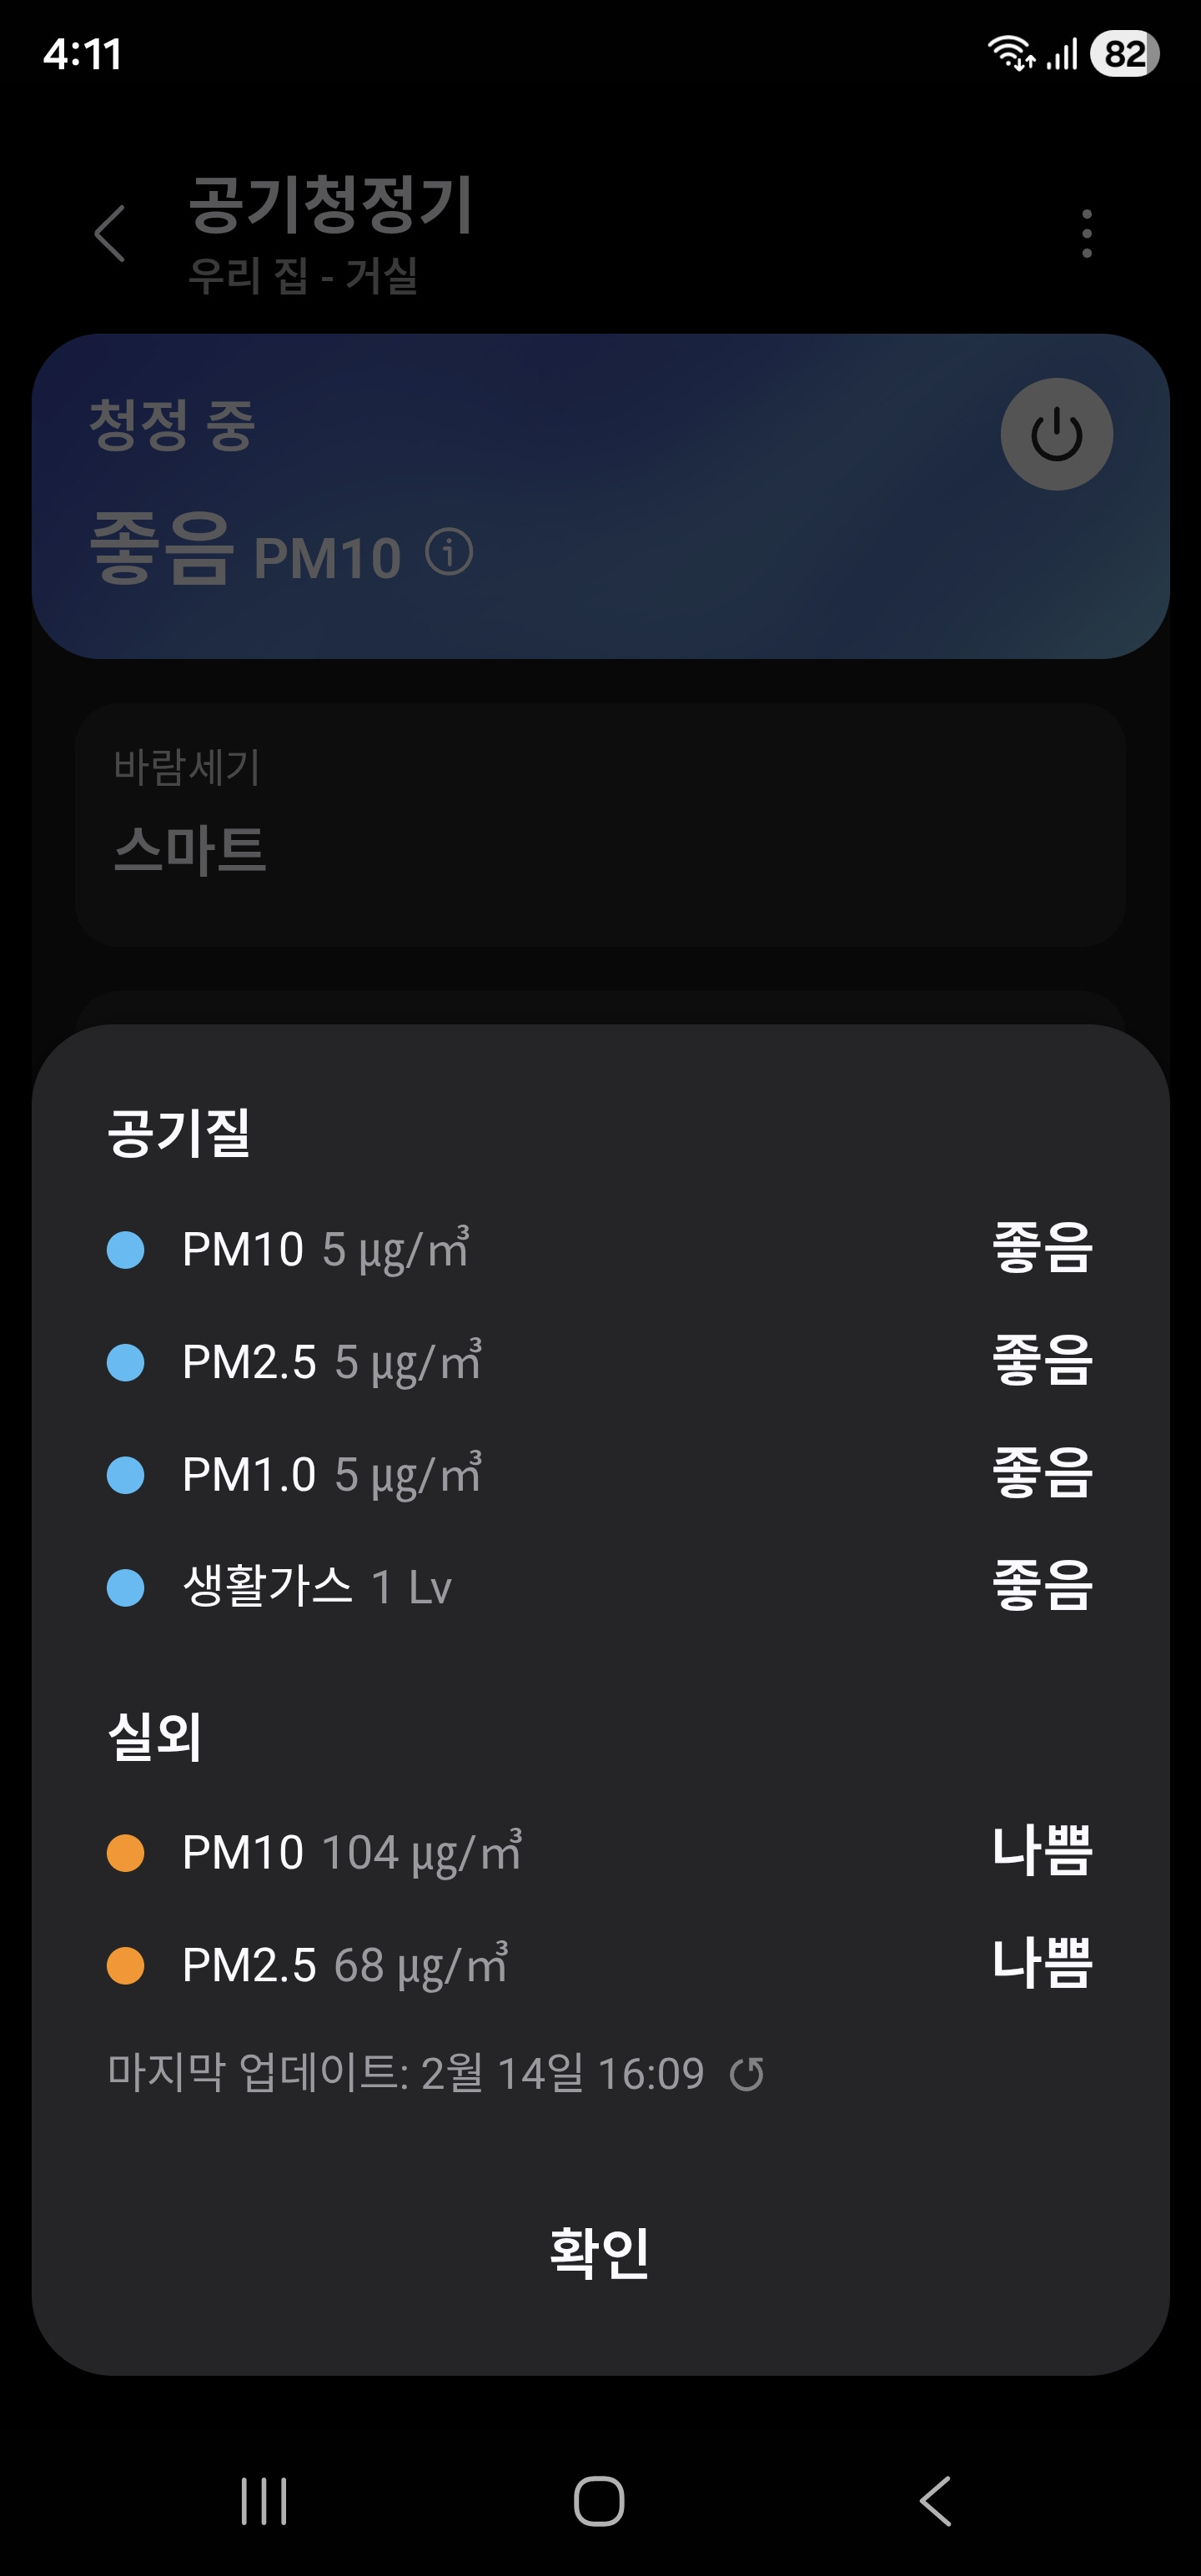The image size is (1201, 2576).
Task: Tap the Android back navigation button
Action: (x=935, y=2501)
